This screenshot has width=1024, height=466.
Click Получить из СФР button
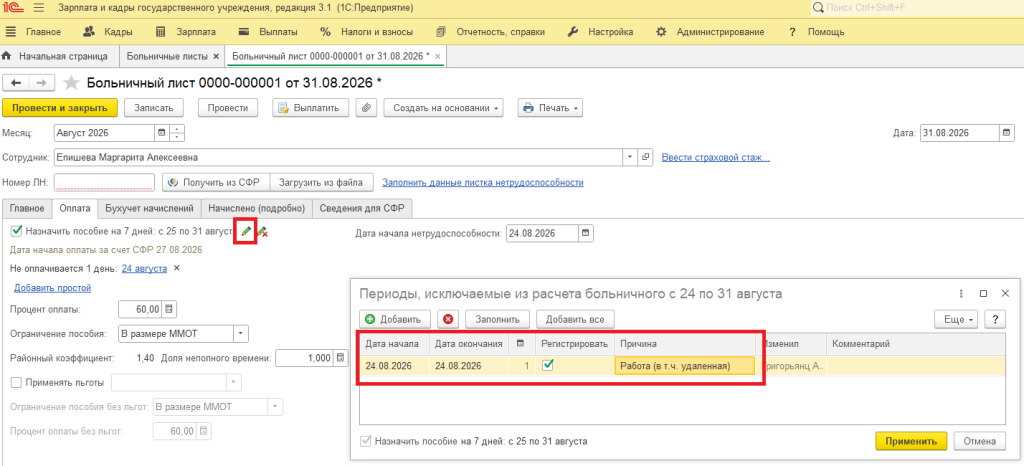(x=216, y=182)
